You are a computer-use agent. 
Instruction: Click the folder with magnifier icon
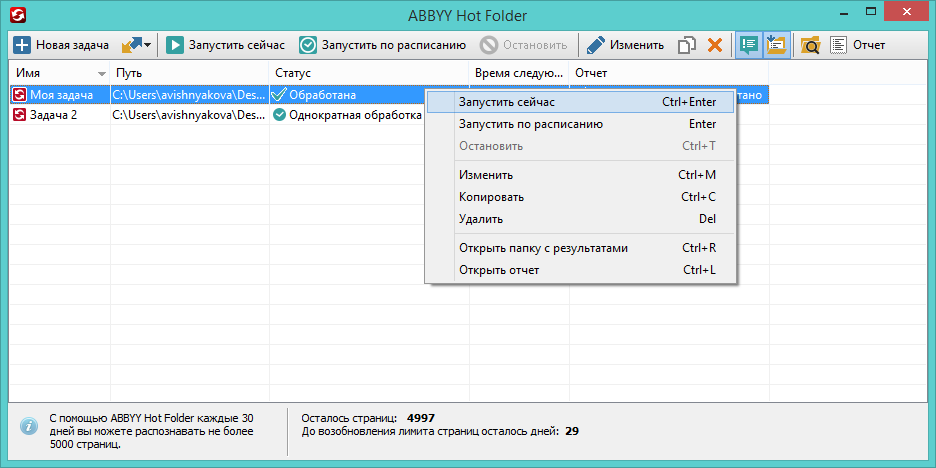811,45
